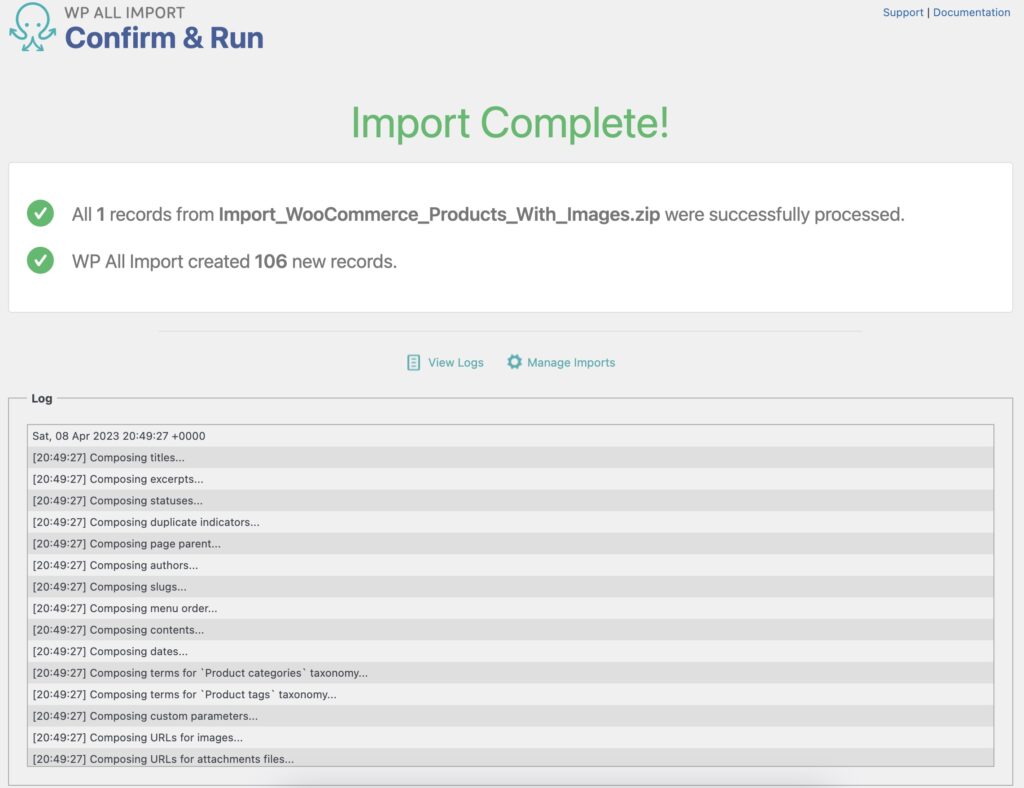The height and width of the screenshot is (788, 1024).
Task: Open the Documentation link
Action: pyautogui.click(x=971, y=12)
